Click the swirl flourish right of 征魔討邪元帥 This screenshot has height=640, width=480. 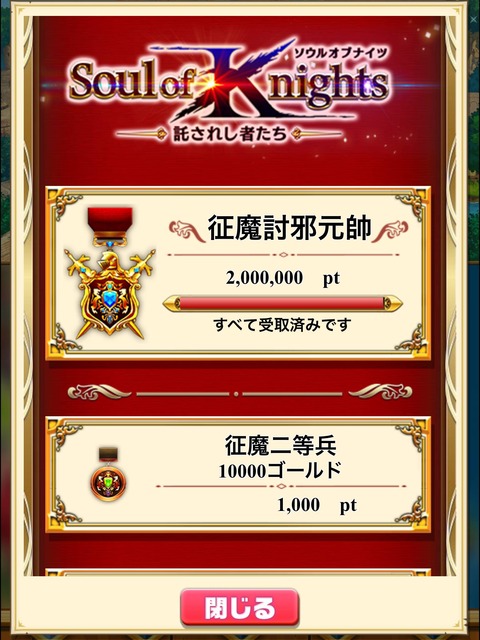point(390,231)
